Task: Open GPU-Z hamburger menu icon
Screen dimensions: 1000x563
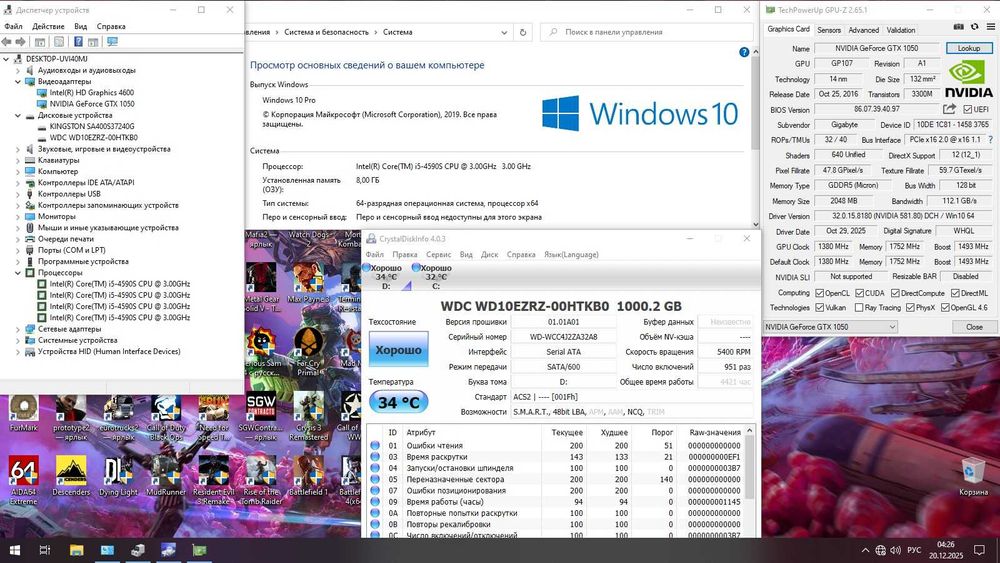Action: coord(990,27)
